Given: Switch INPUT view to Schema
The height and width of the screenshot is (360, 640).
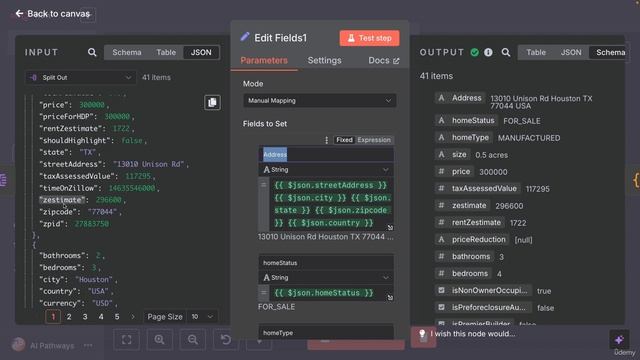Looking at the screenshot, I should pyautogui.click(x=127, y=52).
